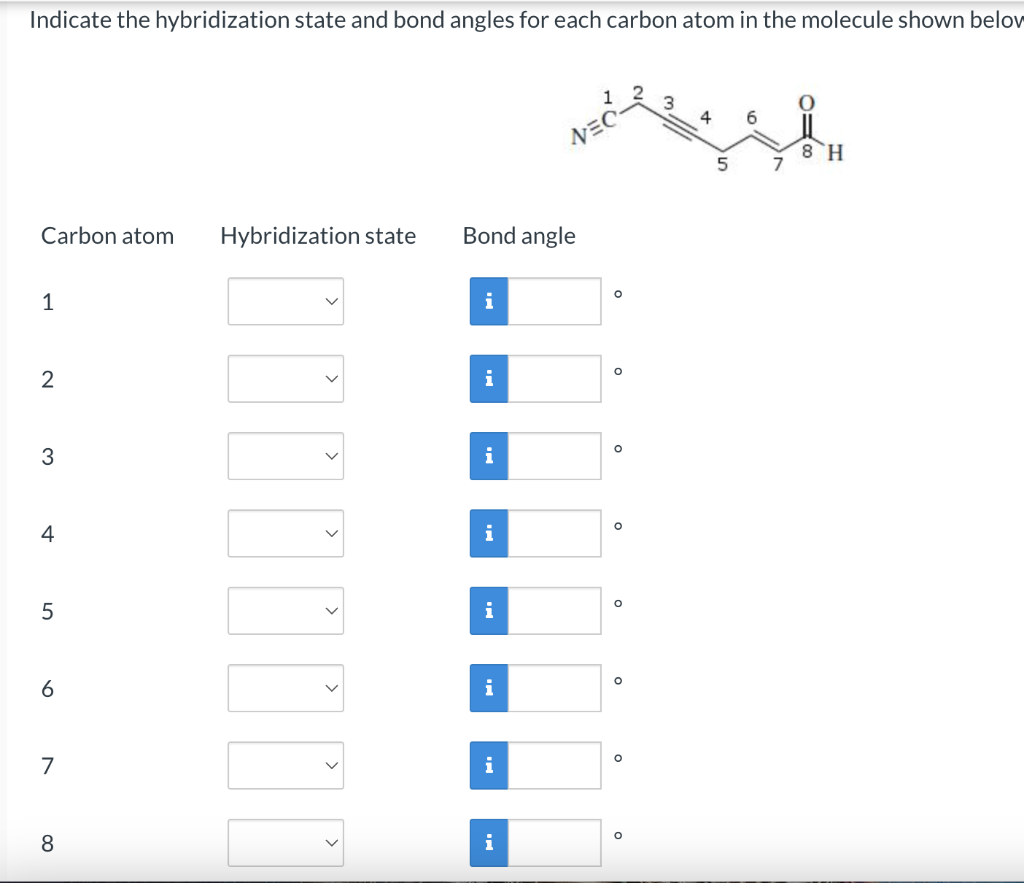Image resolution: width=1024 pixels, height=883 pixels.
Task: Open the hybridization dropdown for carbon 6
Action: pyautogui.click(x=285, y=687)
